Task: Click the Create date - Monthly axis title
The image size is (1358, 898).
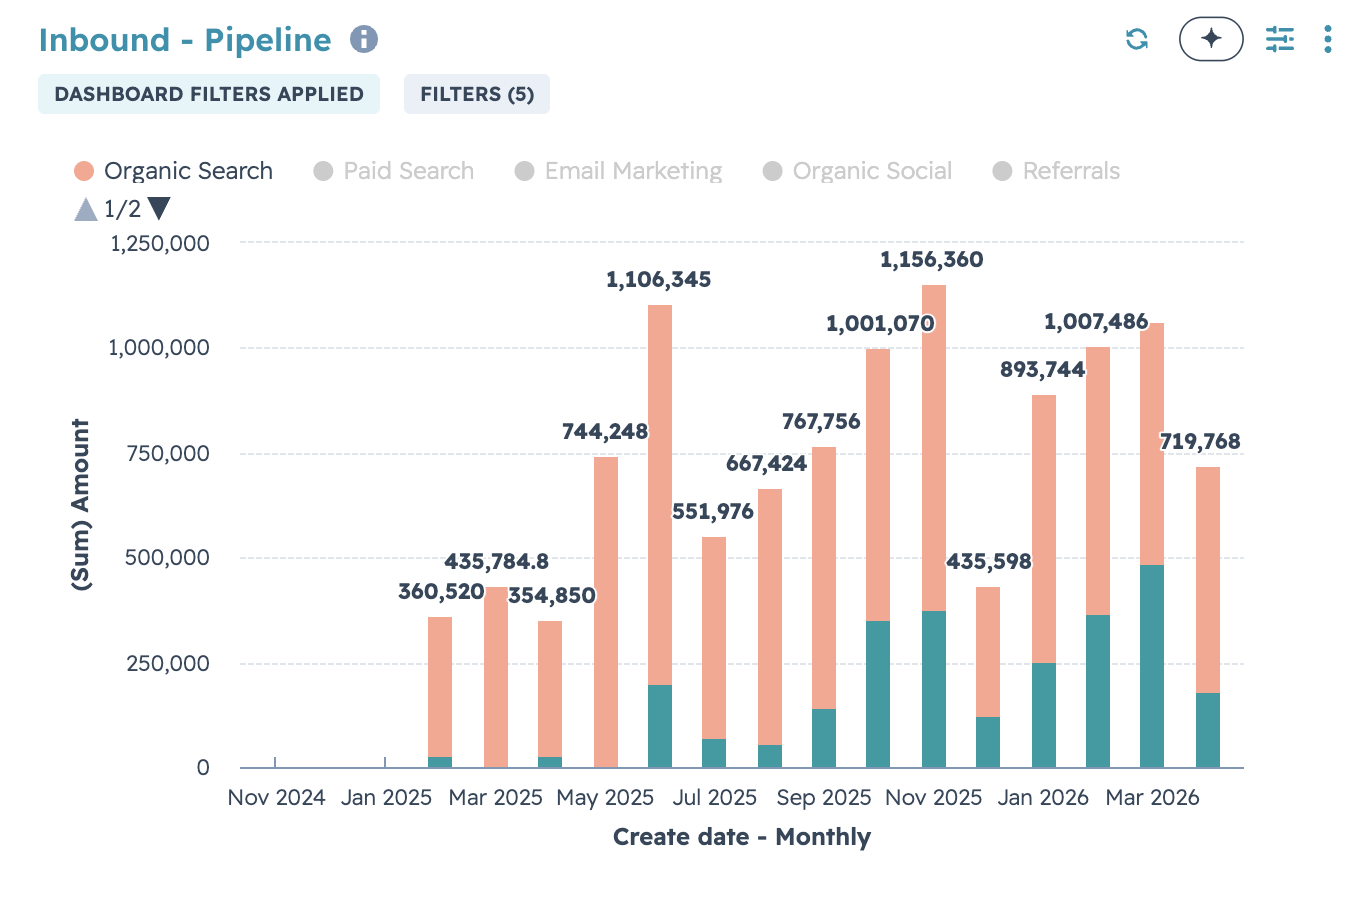Action: 742,837
